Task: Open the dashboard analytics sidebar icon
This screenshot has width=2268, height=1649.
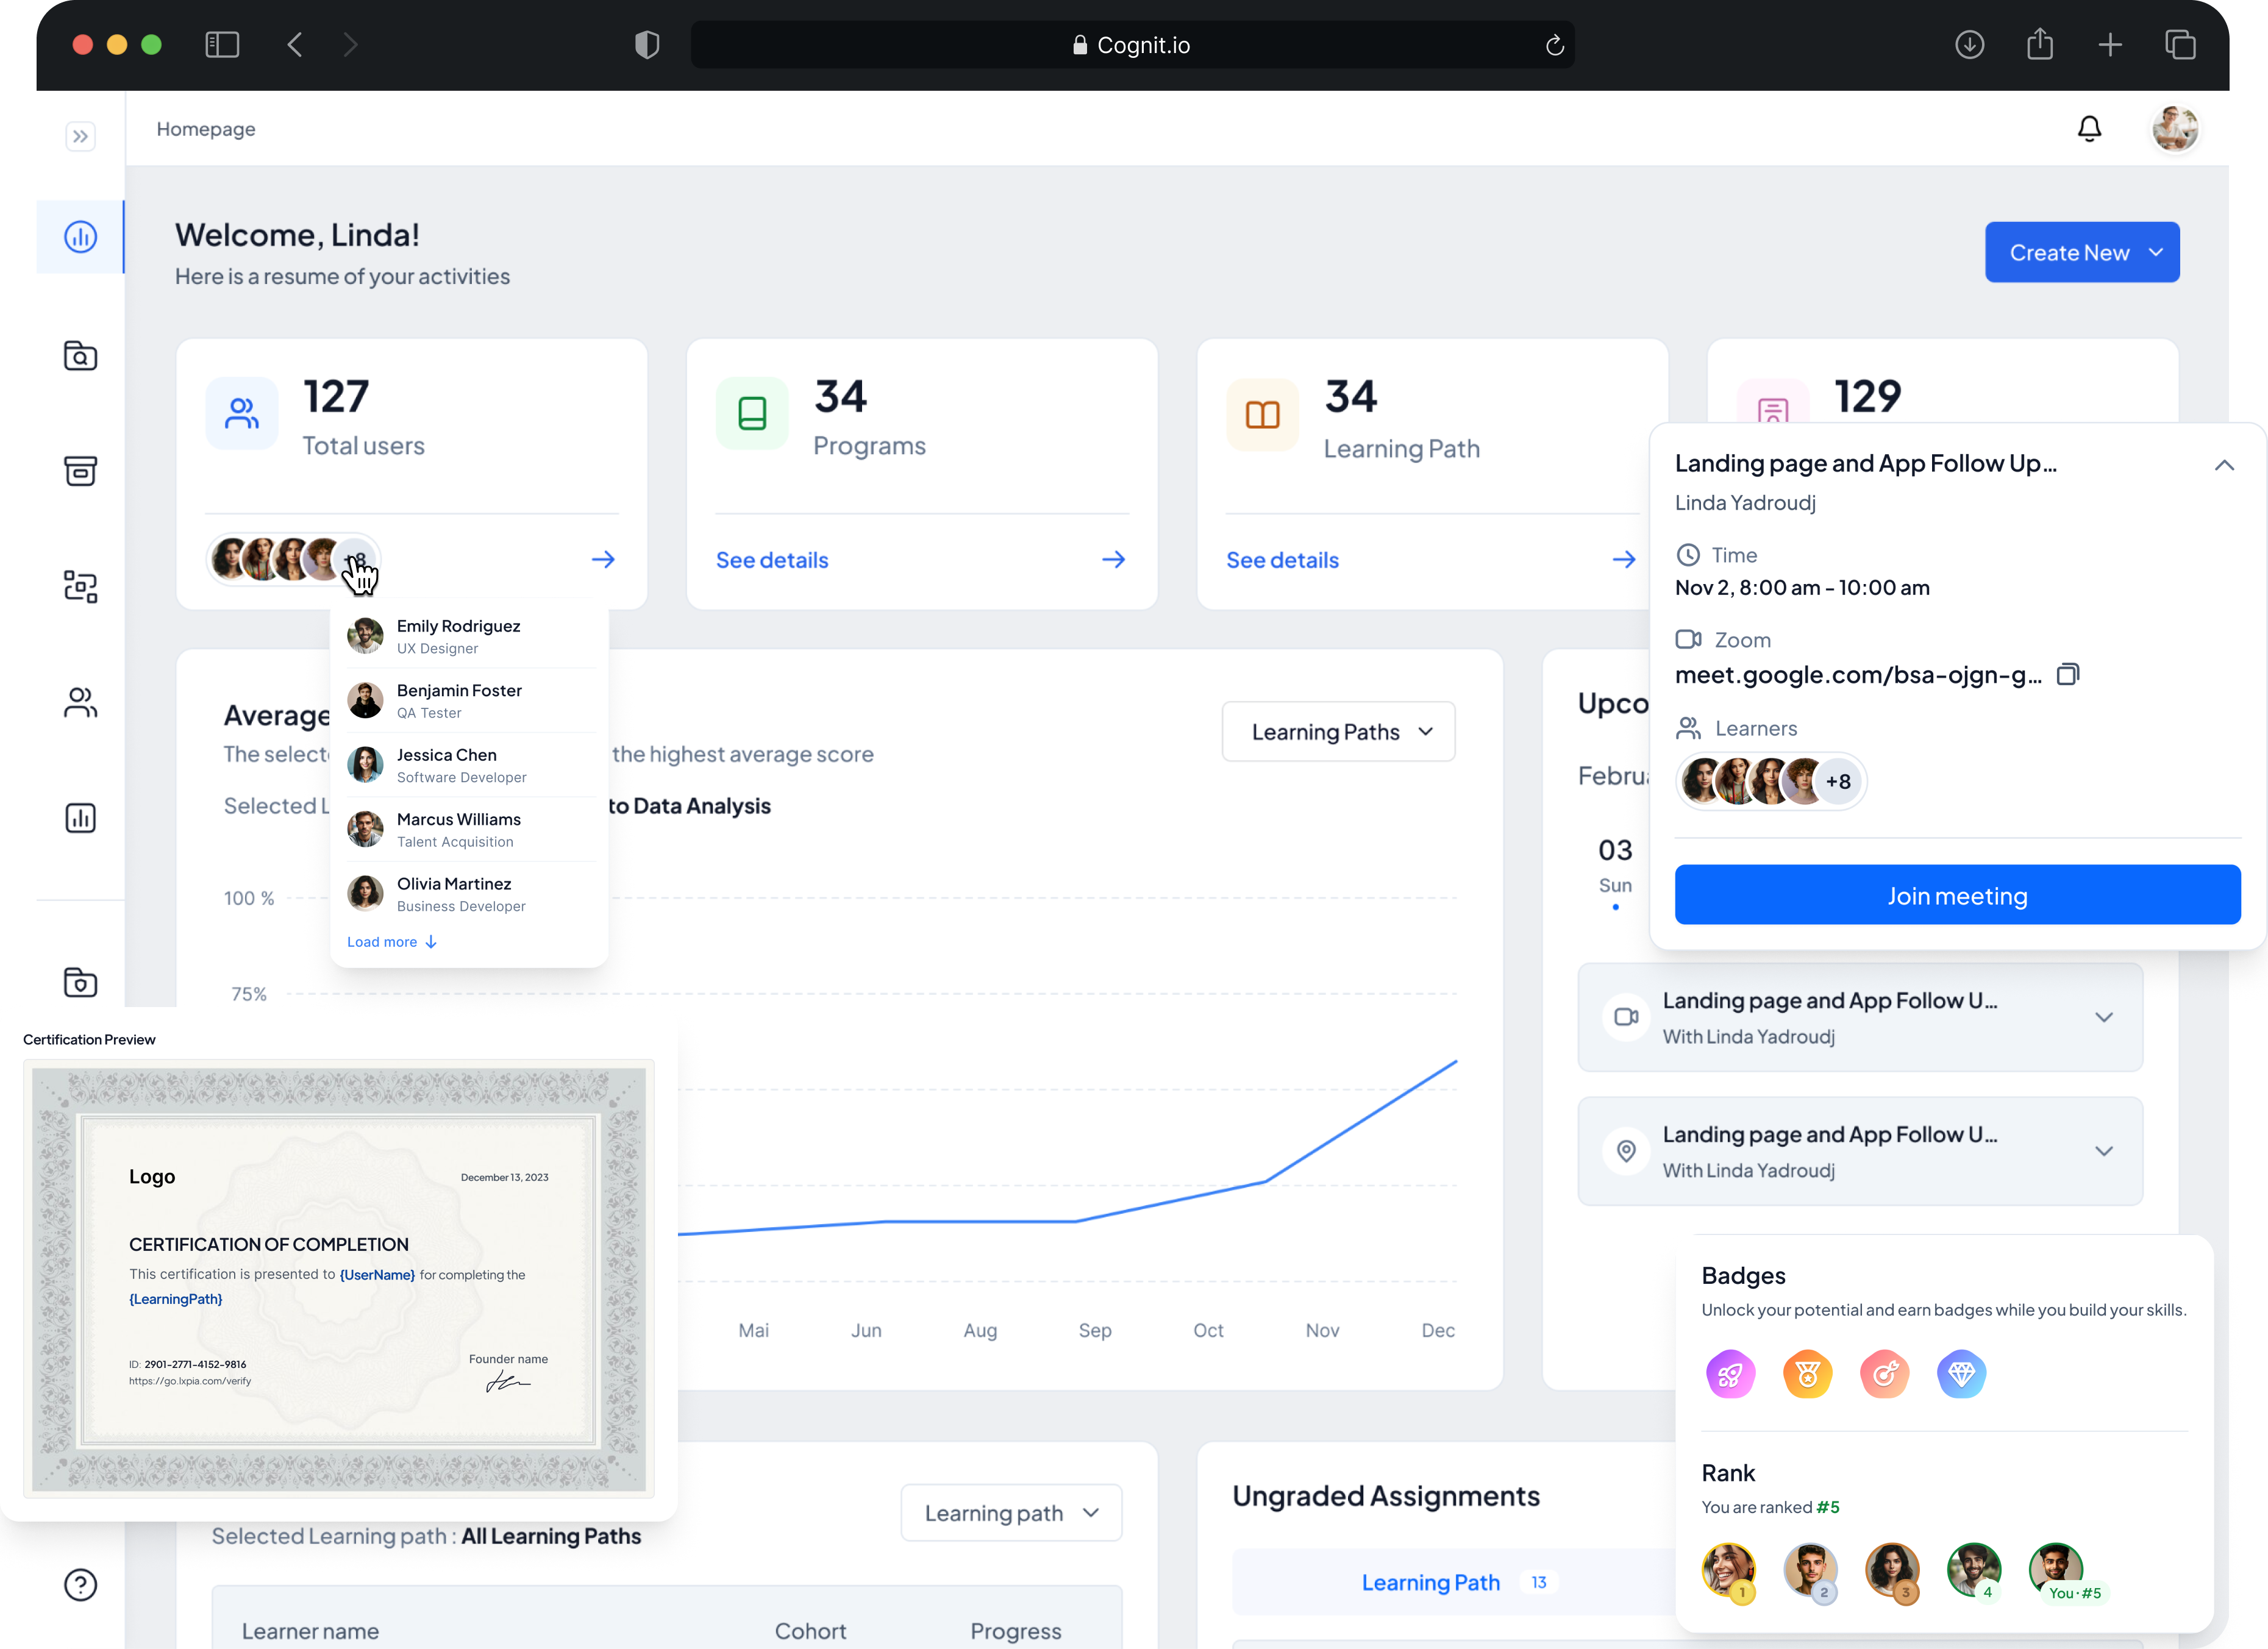Action: point(81,237)
